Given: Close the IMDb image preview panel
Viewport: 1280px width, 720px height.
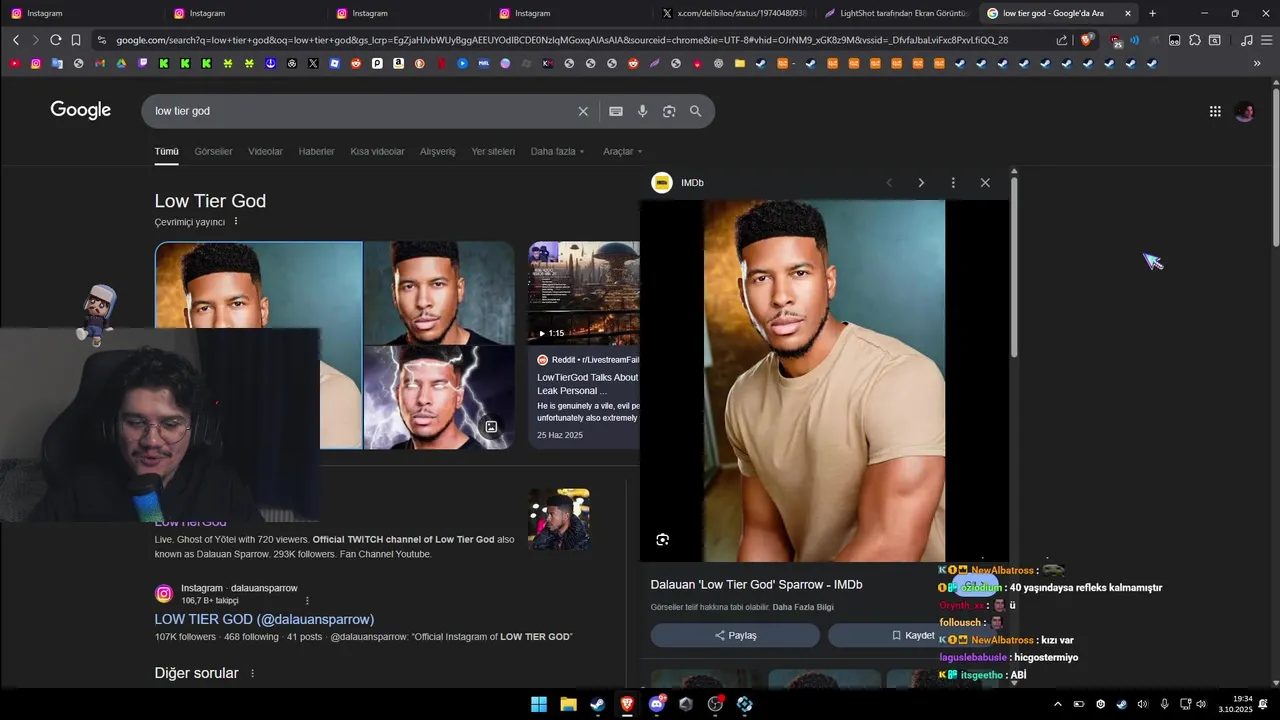Looking at the screenshot, I should (x=985, y=183).
